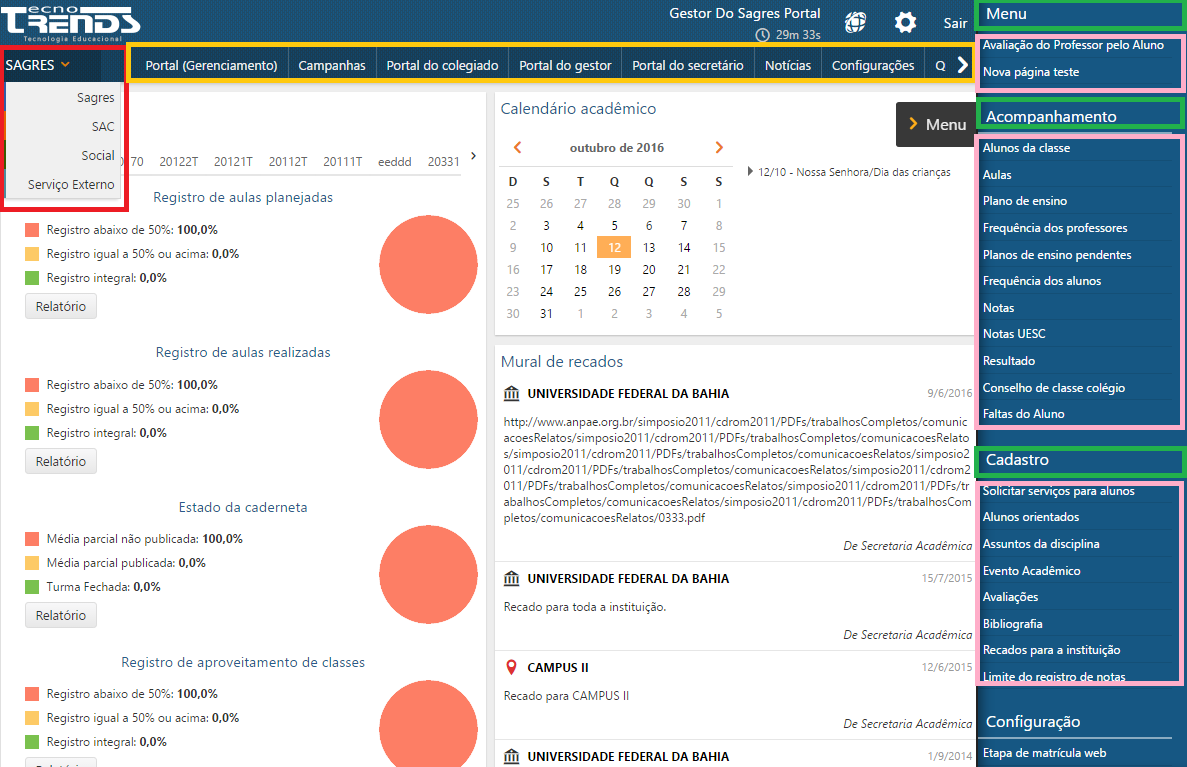
Task: Click building icon of 15/7/2015 message
Action: click(x=512, y=579)
